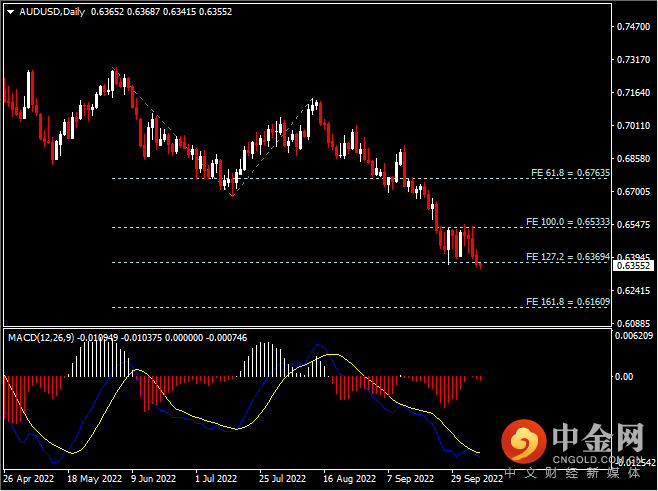Click the 29 Sep 2022 date label
Image resolution: width=658 pixels, height=491 pixels.
point(477,478)
